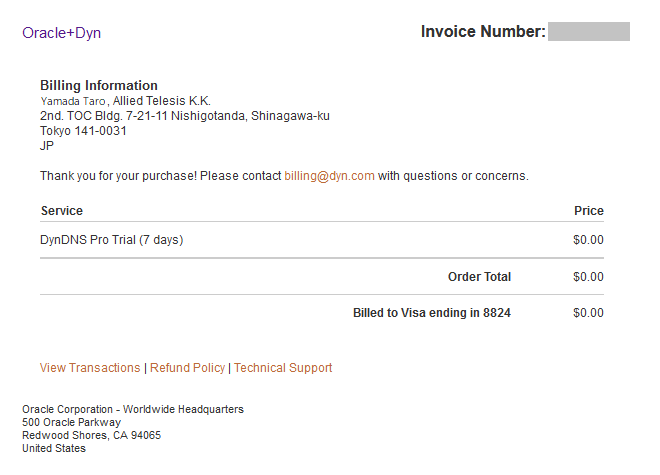Click the Service column header
The image size is (660, 475).
click(62, 211)
